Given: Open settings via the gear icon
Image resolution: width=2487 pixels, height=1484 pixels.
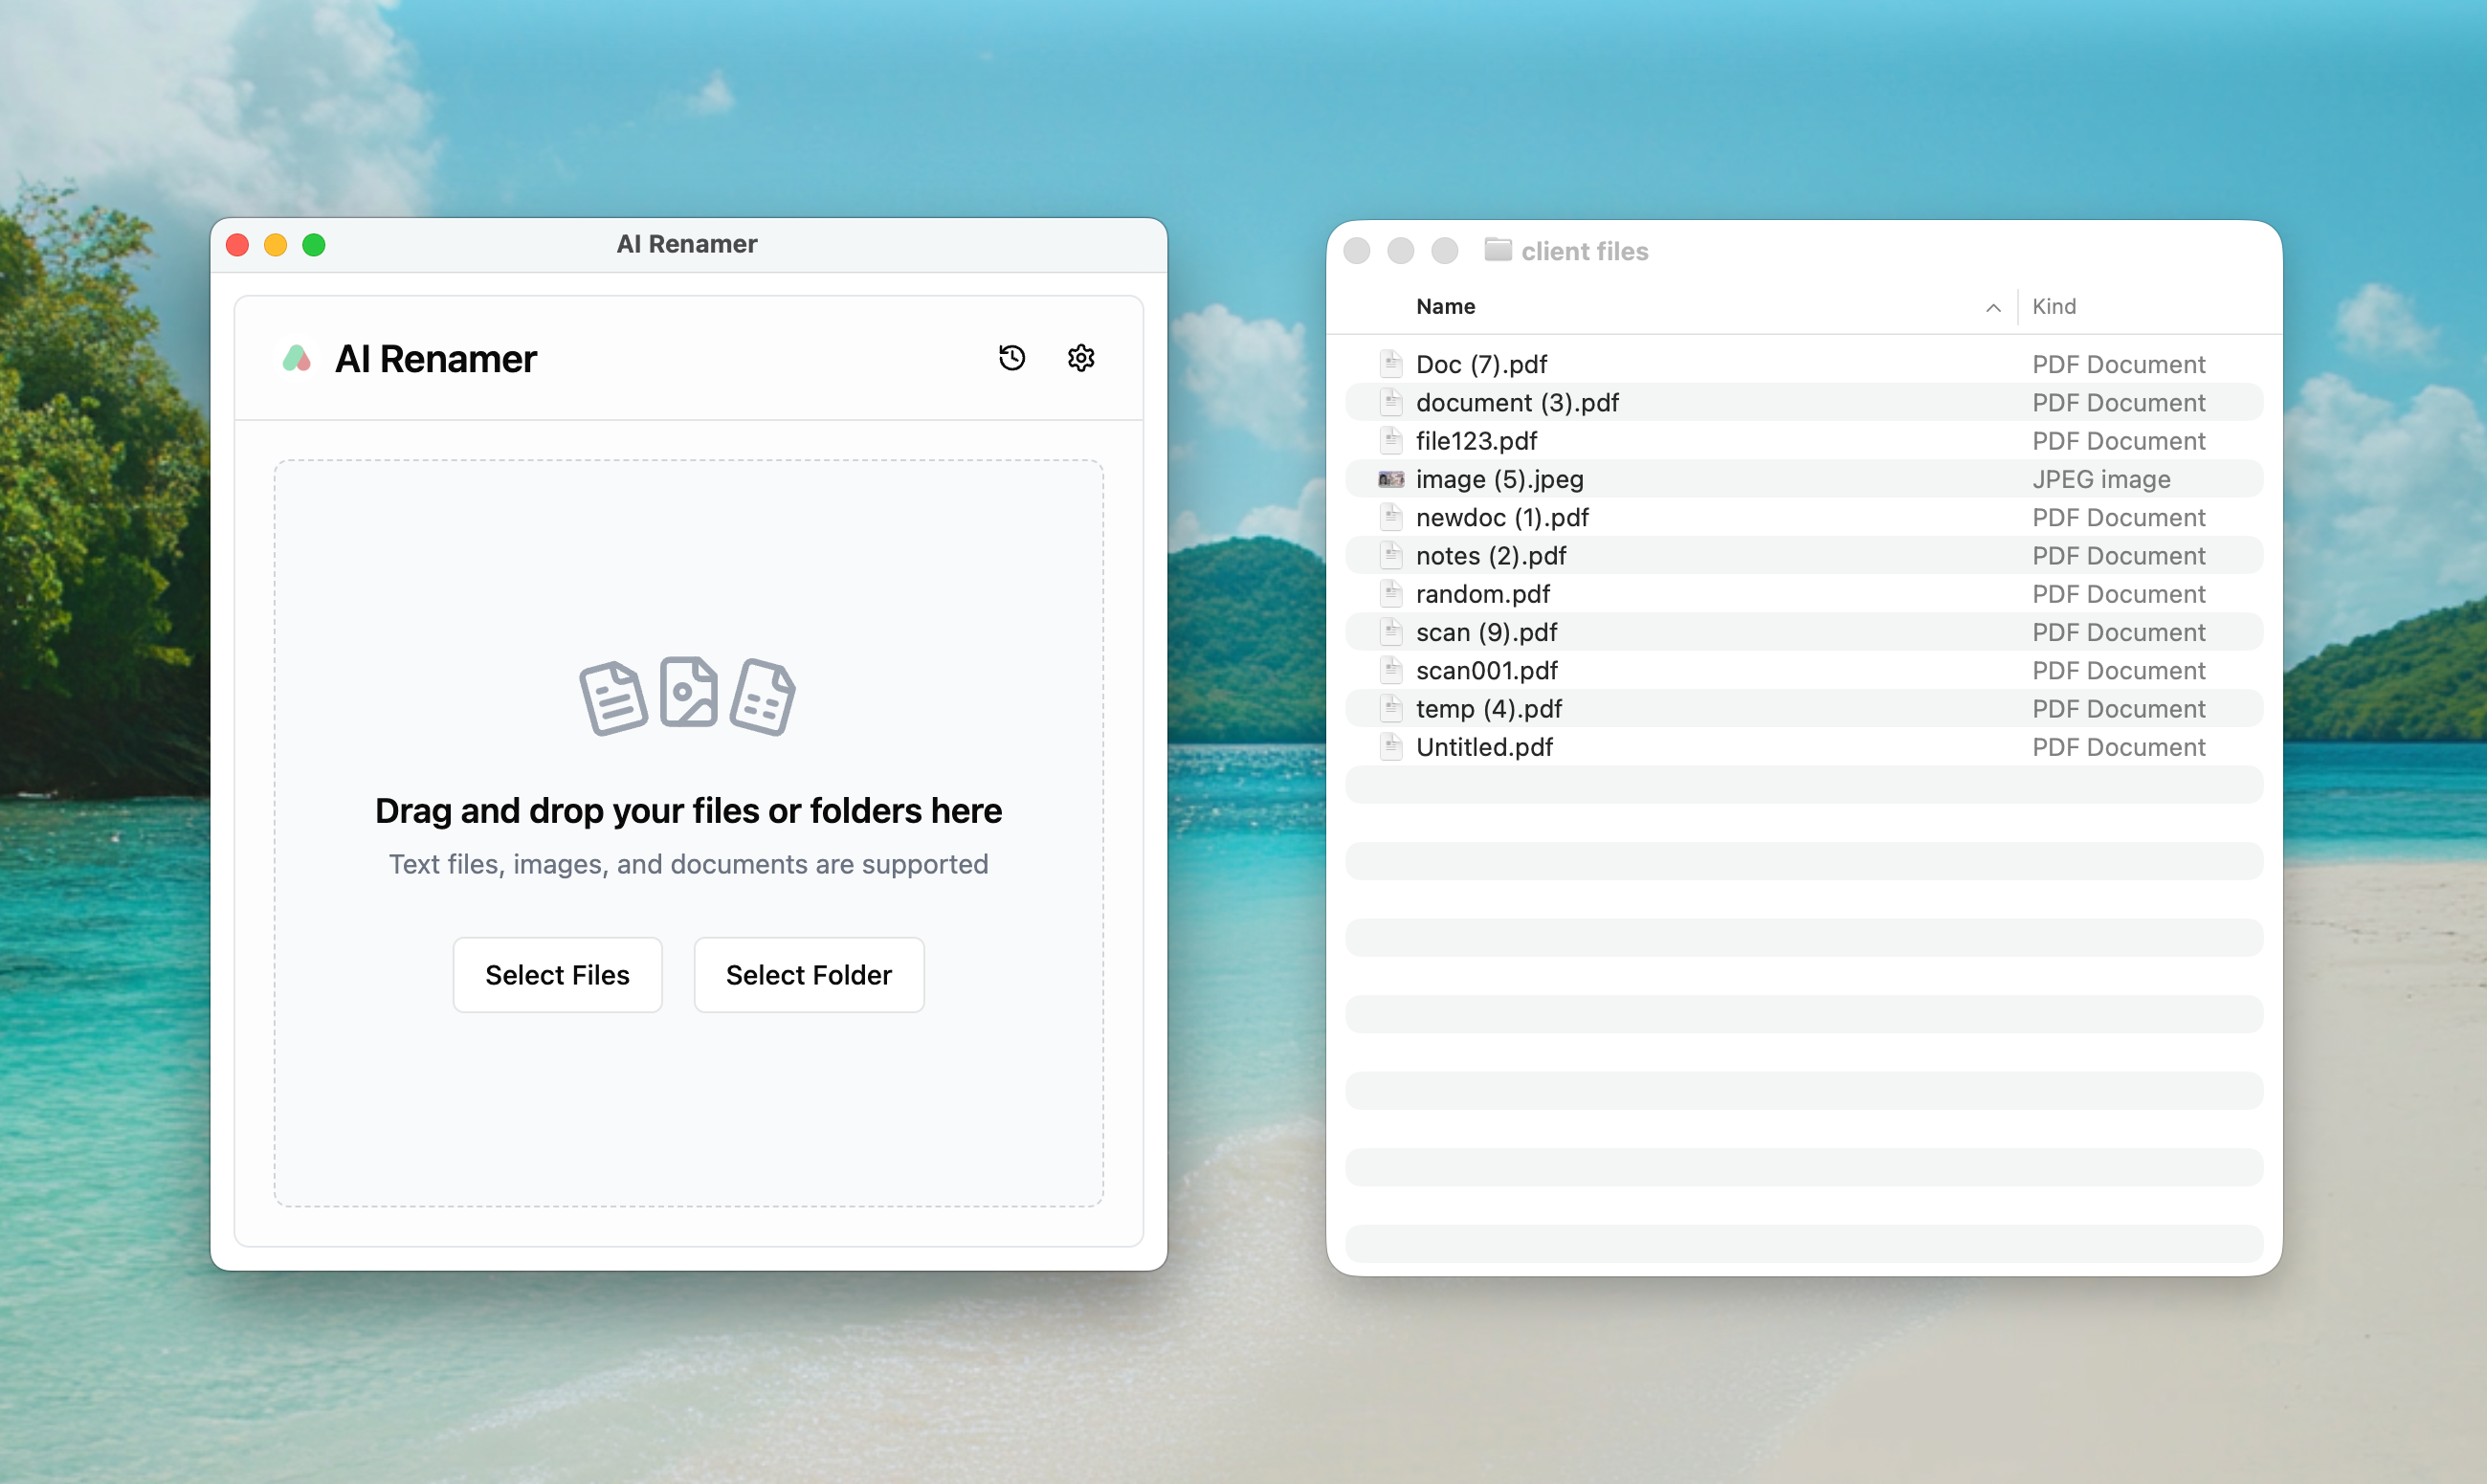Looking at the screenshot, I should point(1080,358).
